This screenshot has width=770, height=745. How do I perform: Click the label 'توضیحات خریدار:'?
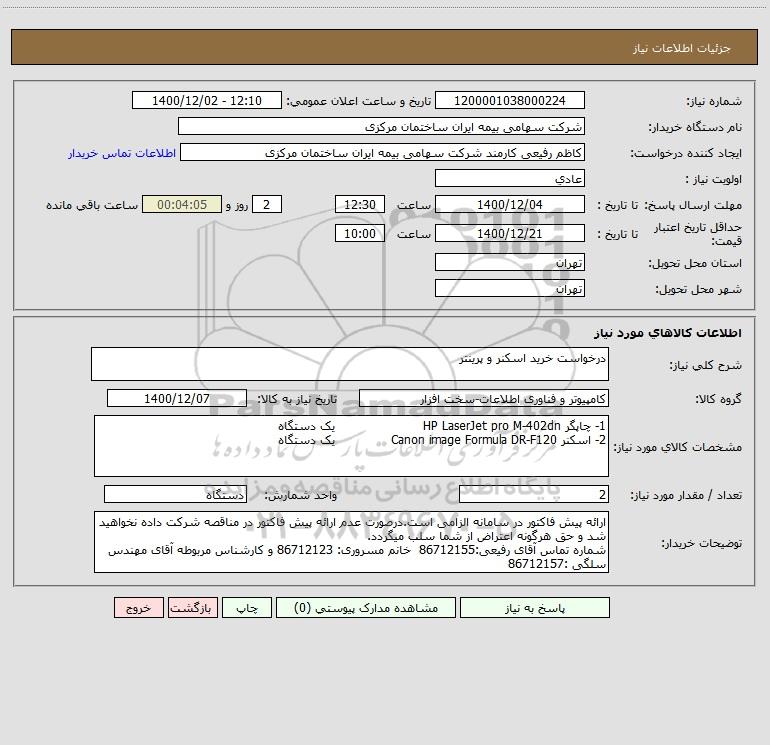[701, 543]
